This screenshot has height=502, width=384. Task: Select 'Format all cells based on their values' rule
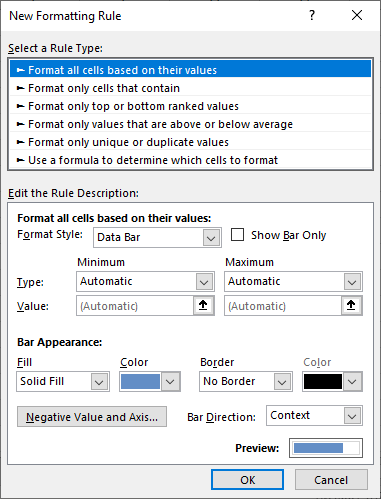click(x=190, y=69)
